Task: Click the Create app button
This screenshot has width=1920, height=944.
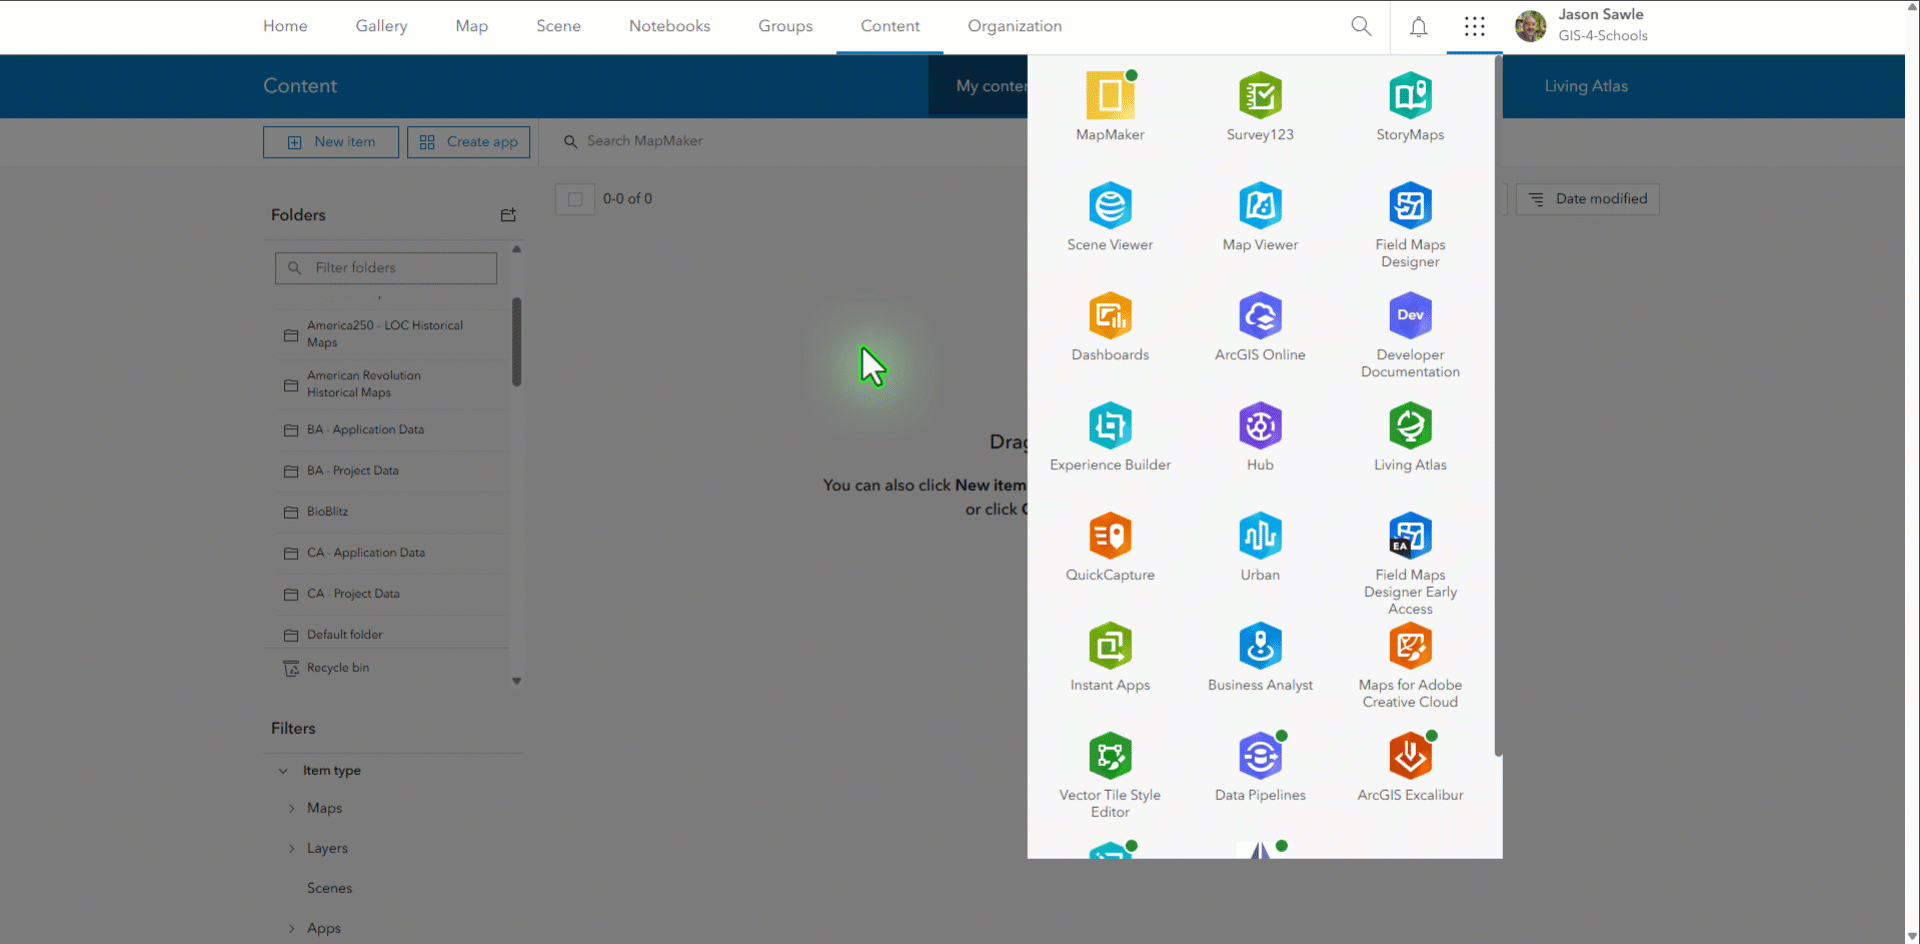Action: click(468, 142)
